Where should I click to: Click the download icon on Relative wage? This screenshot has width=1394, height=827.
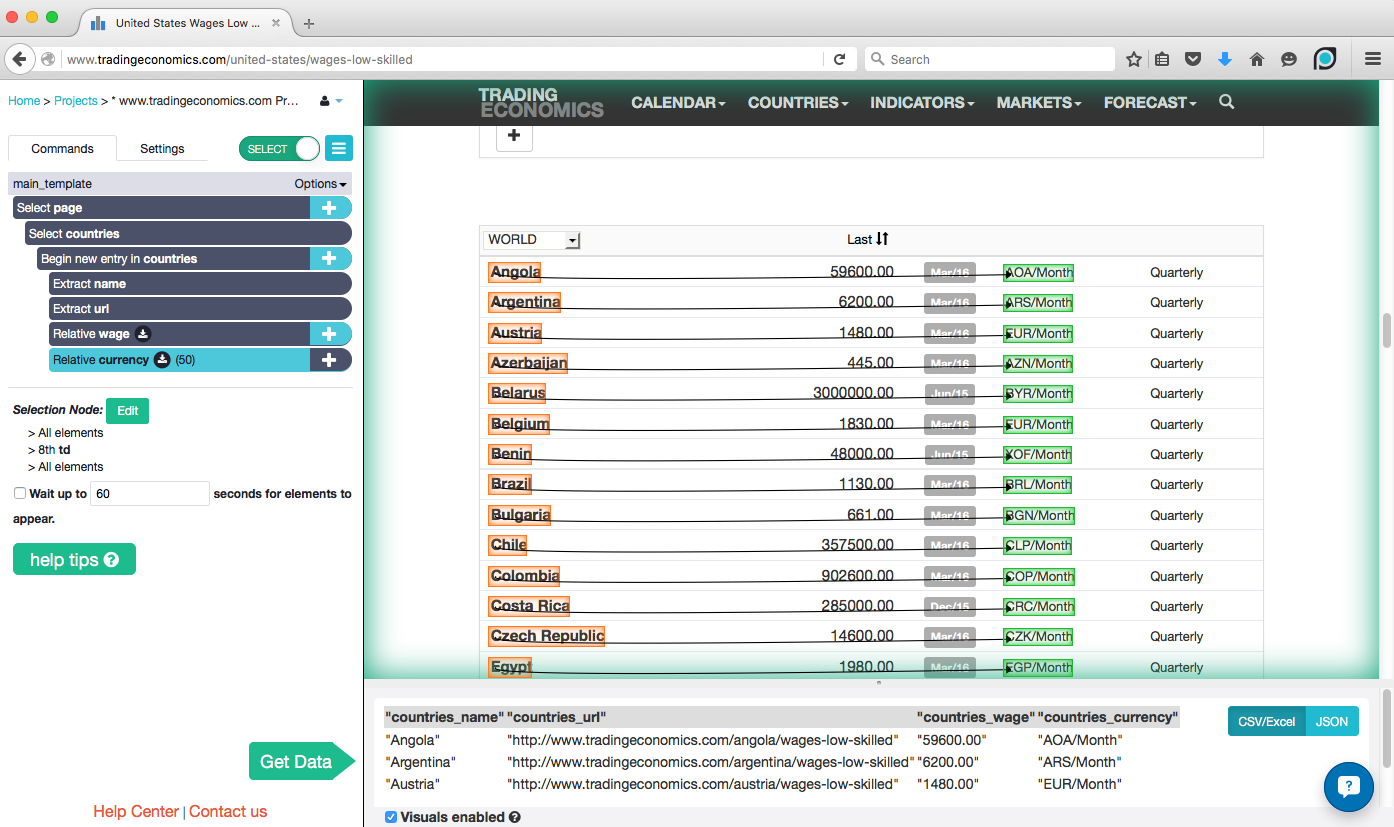coord(143,334)
